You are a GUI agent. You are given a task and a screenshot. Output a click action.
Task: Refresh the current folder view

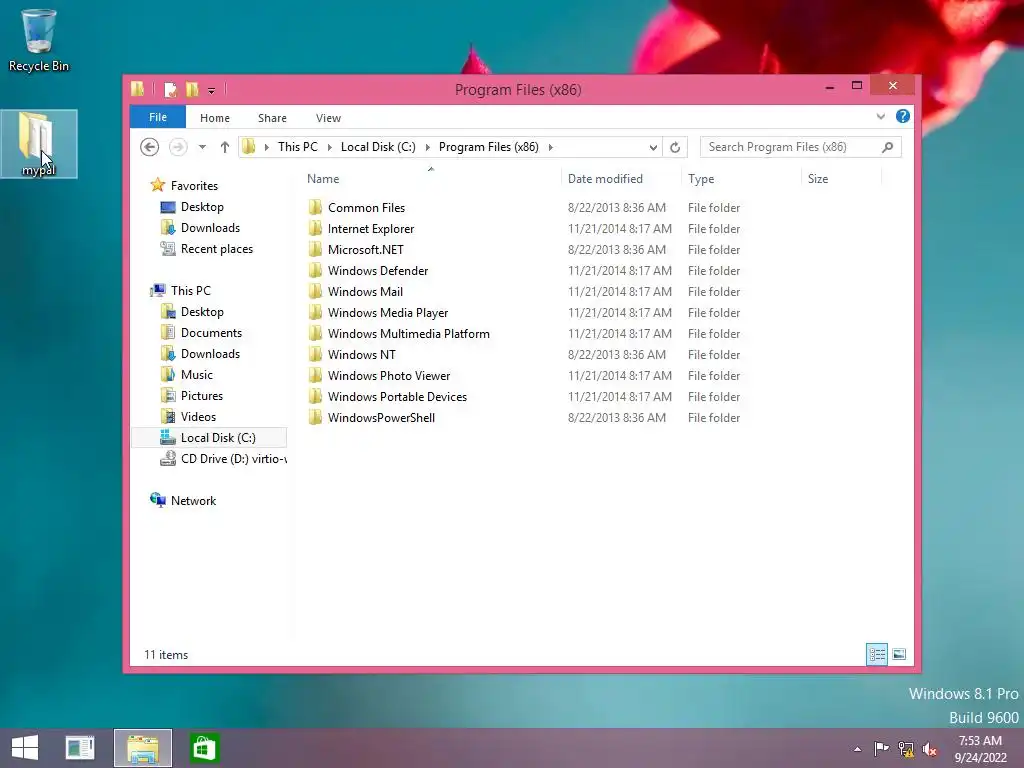675,148
